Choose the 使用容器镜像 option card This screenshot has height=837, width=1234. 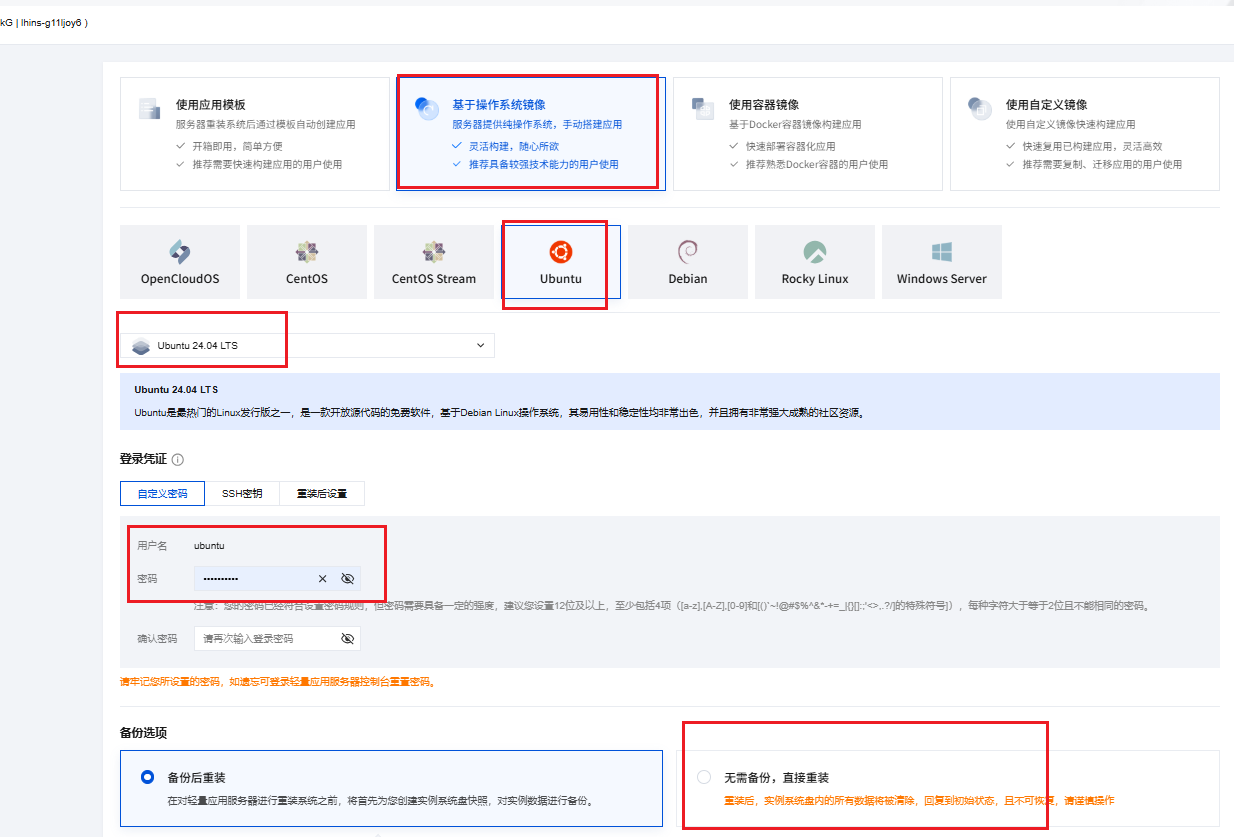click(x=808, y=134)
